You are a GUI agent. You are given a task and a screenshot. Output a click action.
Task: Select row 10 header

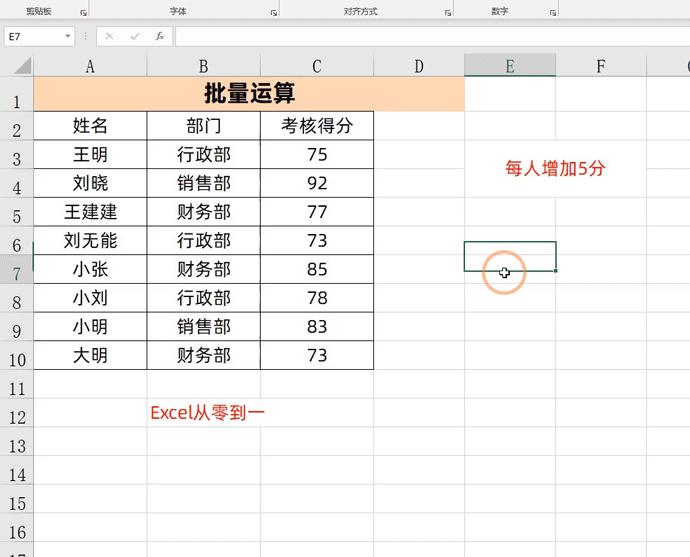pos(17,356)
